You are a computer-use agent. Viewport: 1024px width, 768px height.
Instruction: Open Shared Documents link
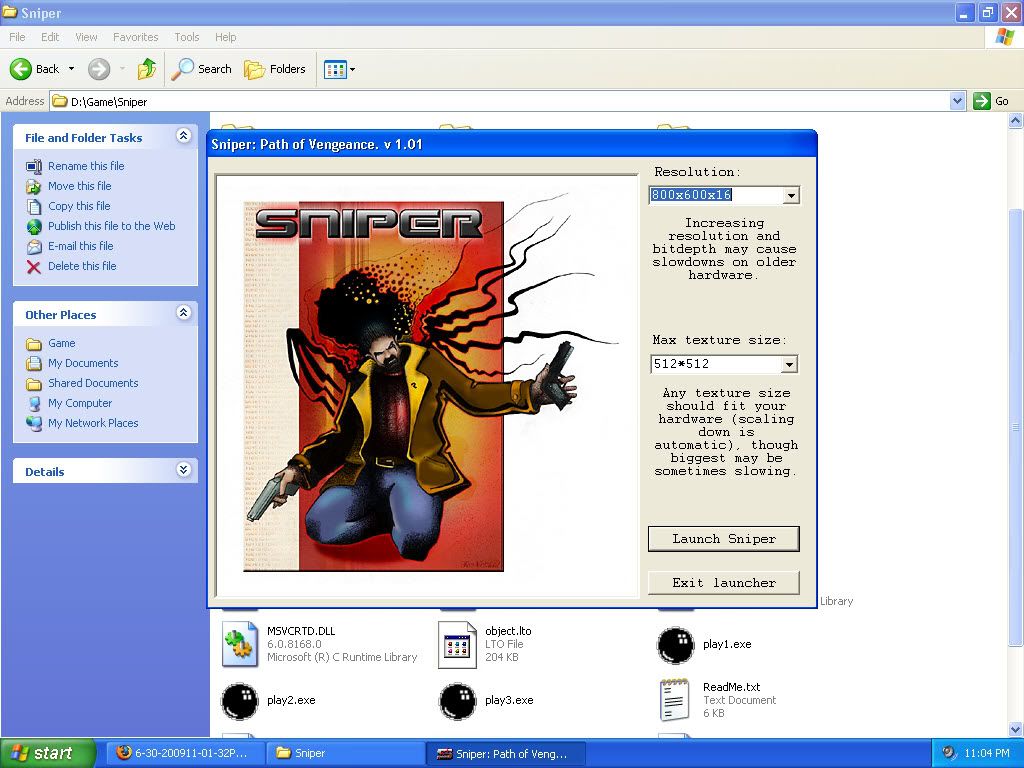pos(93,383)
